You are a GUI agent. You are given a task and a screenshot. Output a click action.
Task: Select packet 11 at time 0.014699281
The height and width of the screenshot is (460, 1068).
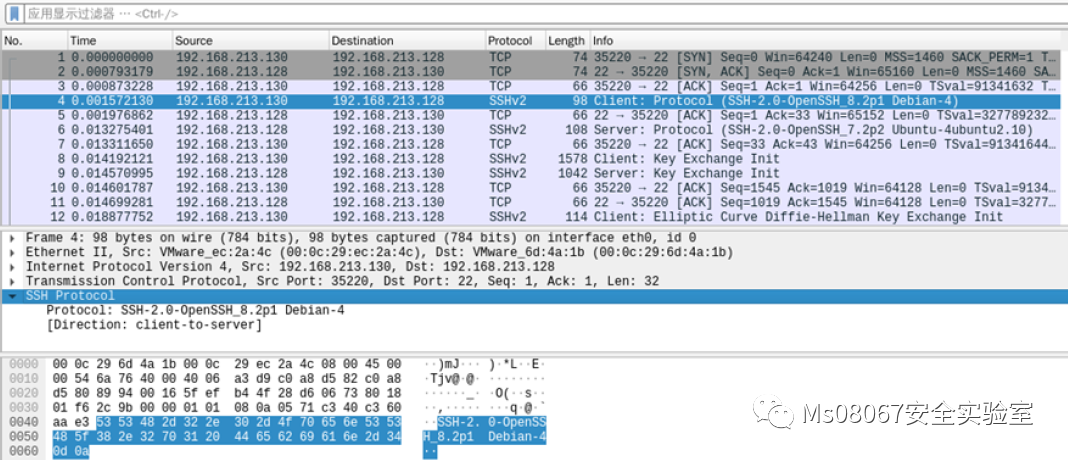pos(531,202)
